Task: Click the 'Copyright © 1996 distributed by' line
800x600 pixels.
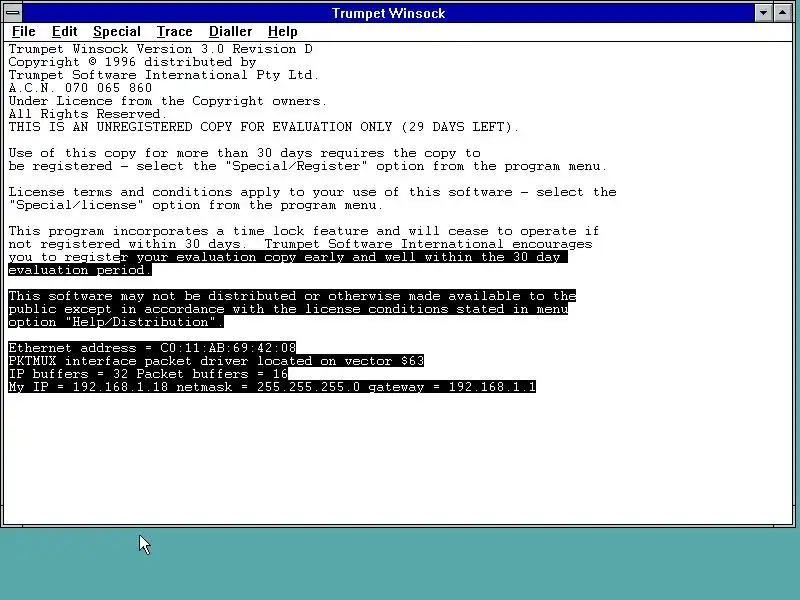Action: coord(132,62)
